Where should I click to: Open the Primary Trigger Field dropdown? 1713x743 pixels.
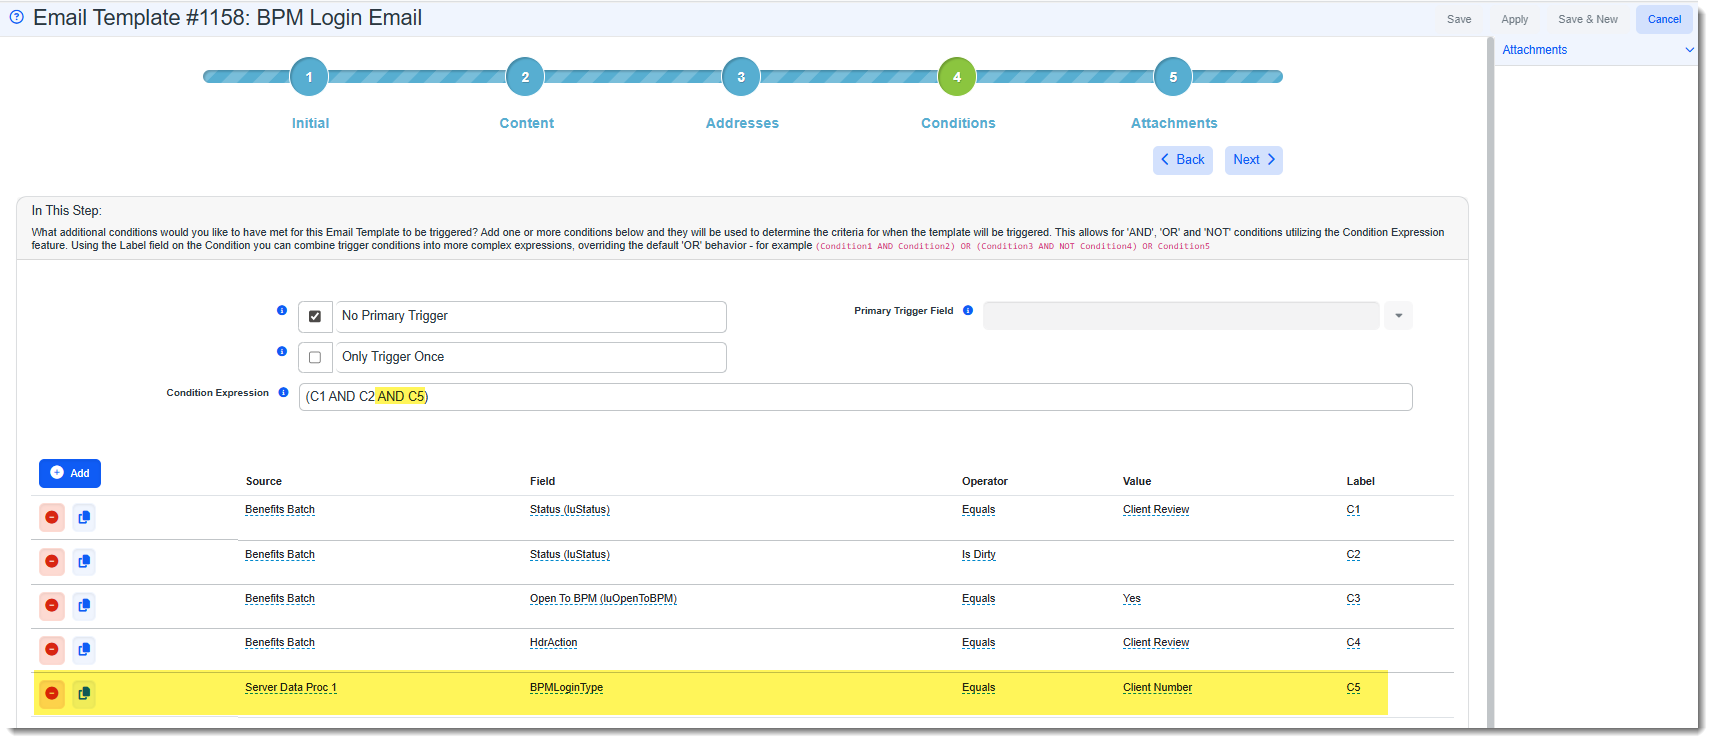pyautogui.click(x=1398, y=316)
